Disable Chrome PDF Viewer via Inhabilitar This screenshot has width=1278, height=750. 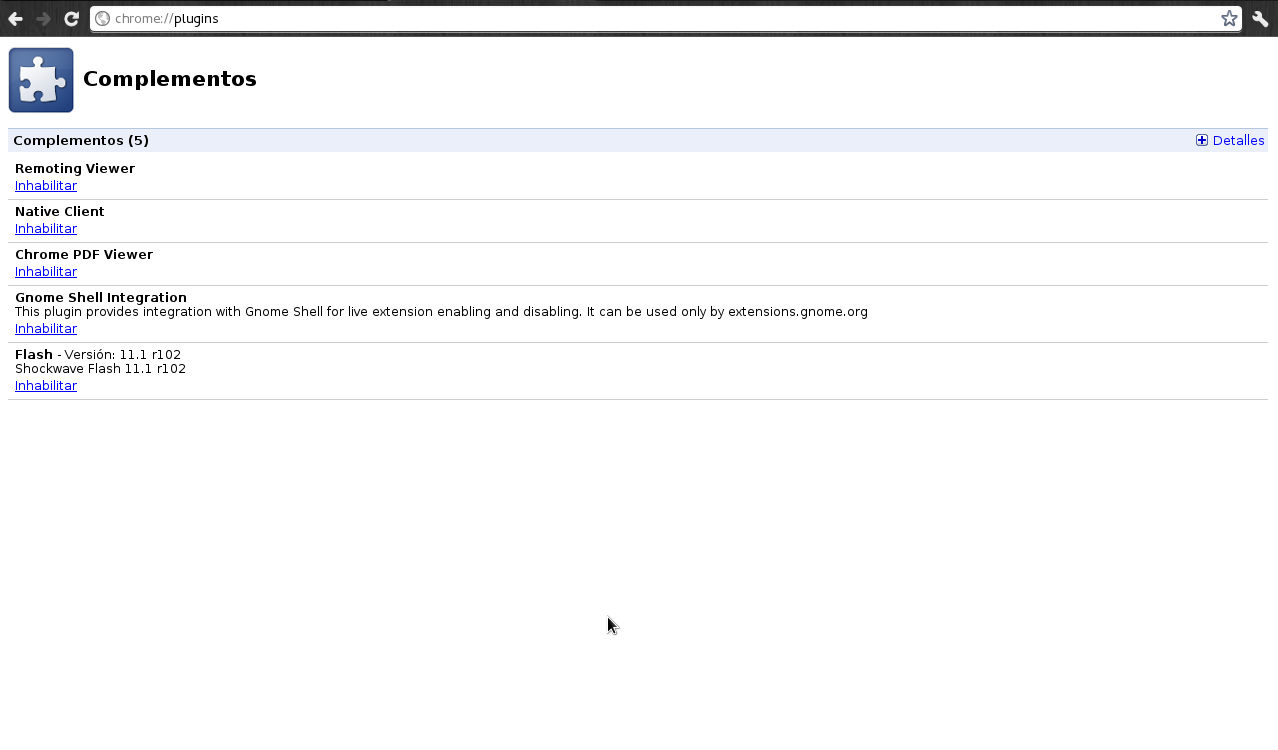coord(46,272)
